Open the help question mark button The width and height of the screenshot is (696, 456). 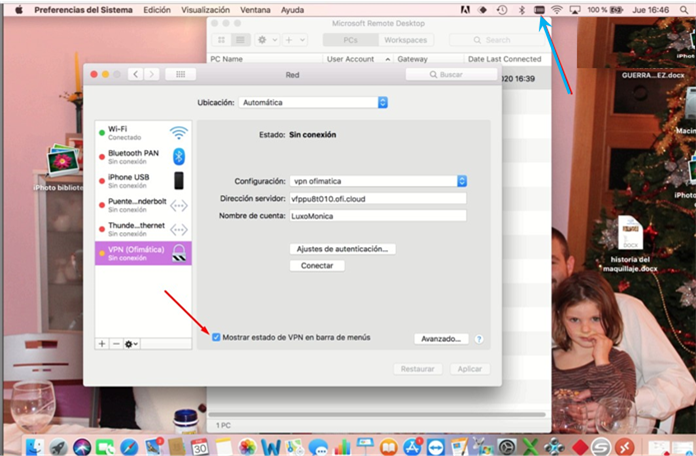(478, 339)
